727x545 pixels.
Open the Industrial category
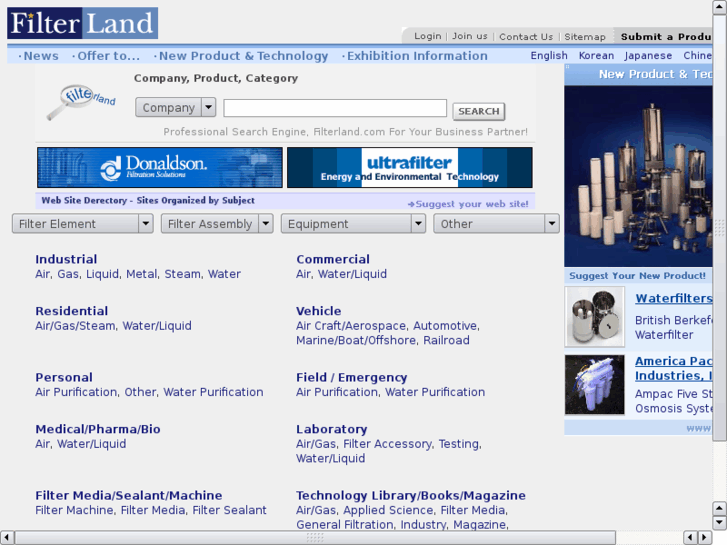(66, 259)
